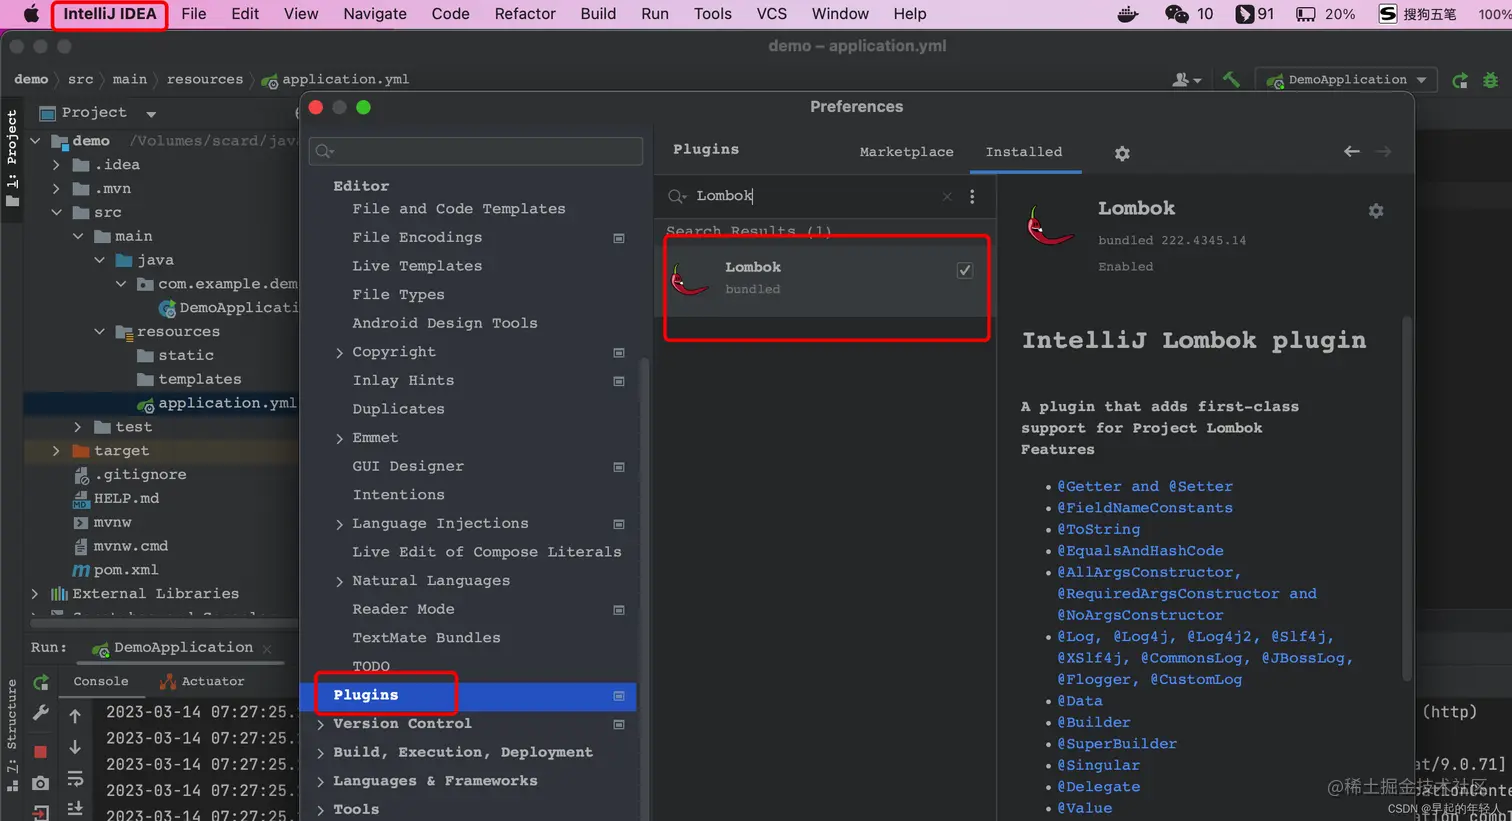
Task: Expand the Emmet settings node
Action: point(340,439)
